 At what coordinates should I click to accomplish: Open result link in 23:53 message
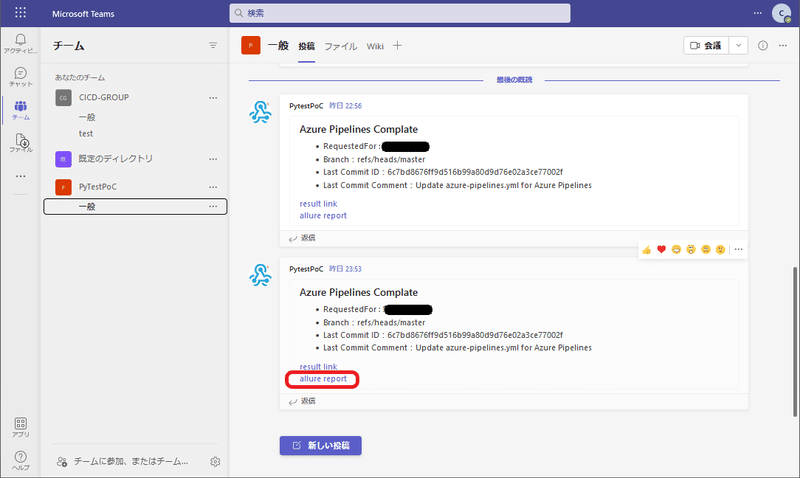tap(318, 367)
